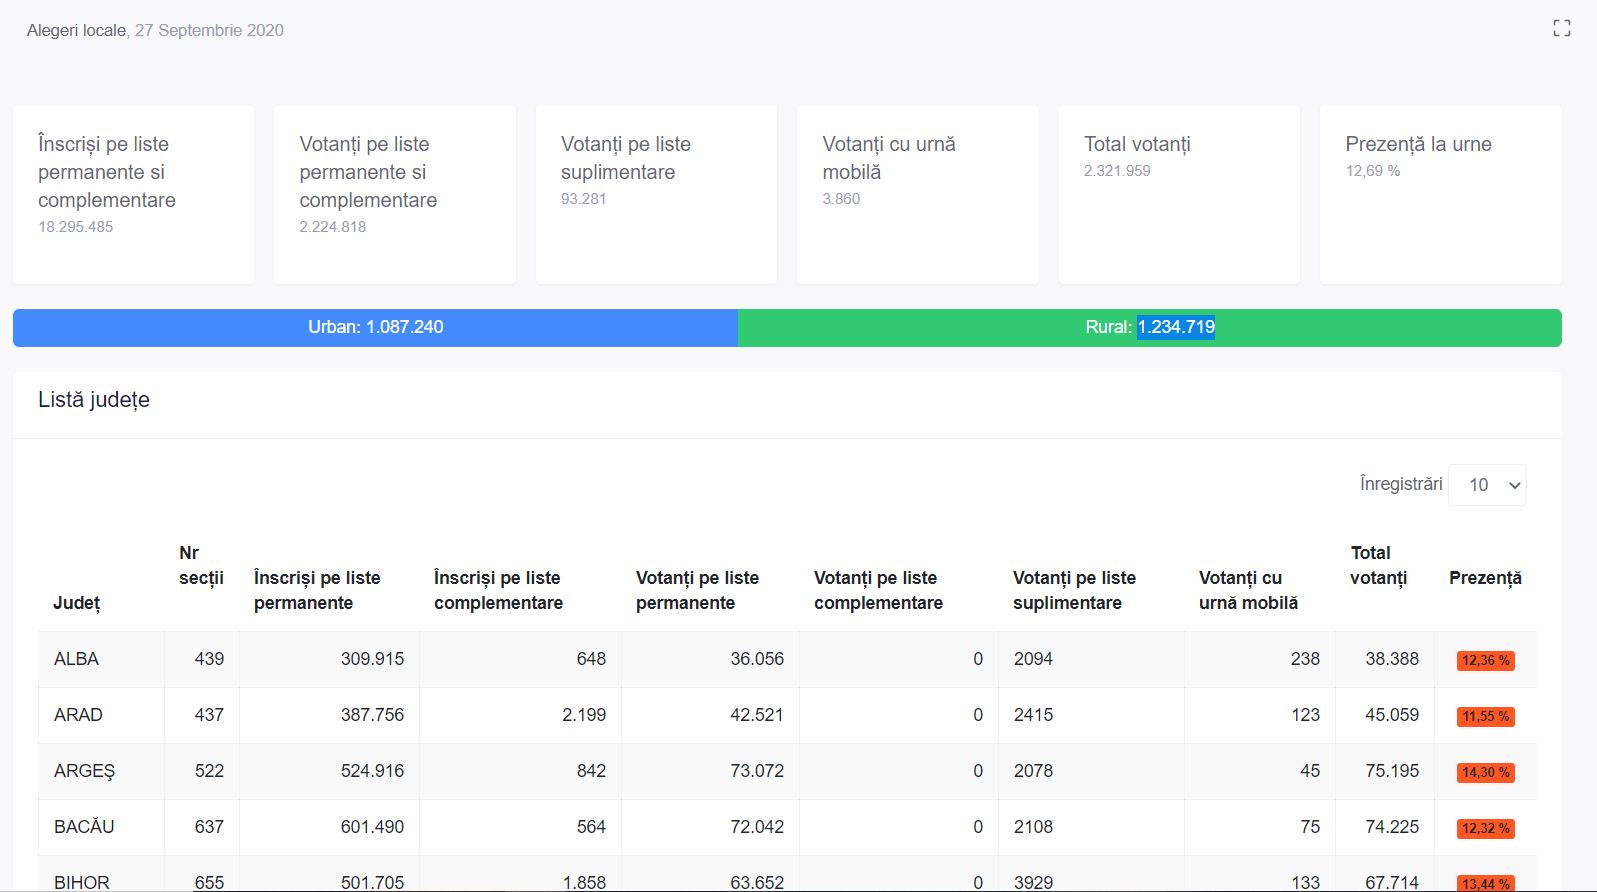Viewport: 1597px width, 892px height.
Task: Select the ALBA county row
Action: [x=77, y=659]
